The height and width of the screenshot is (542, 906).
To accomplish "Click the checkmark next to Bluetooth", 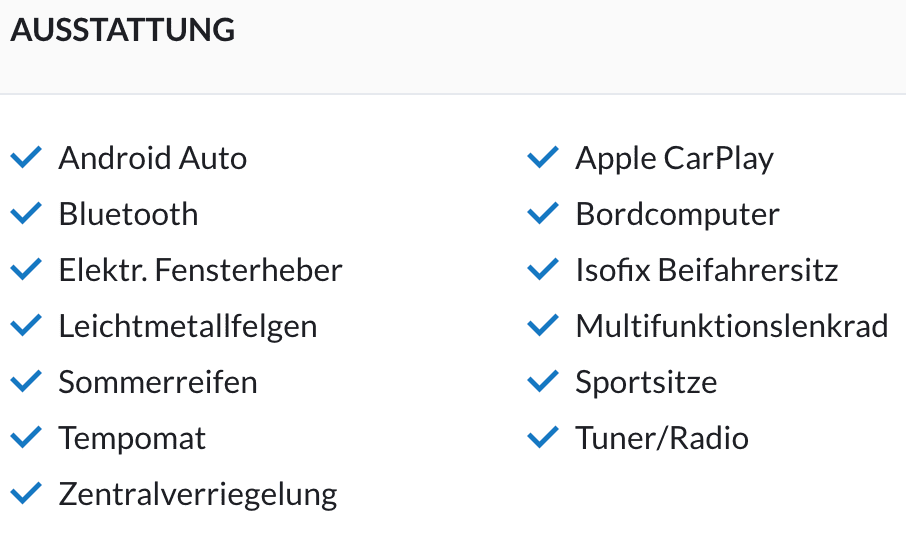I will click(26, 213).
